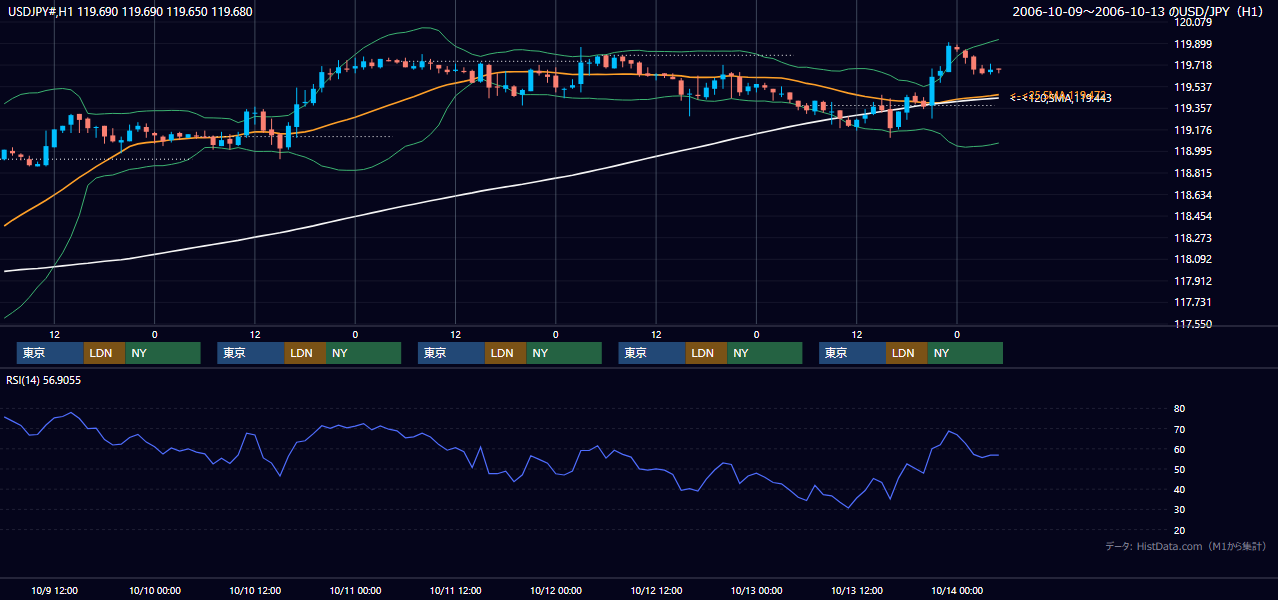
Task: Select the 117.731 price level label
Action: click(1192, 302)
